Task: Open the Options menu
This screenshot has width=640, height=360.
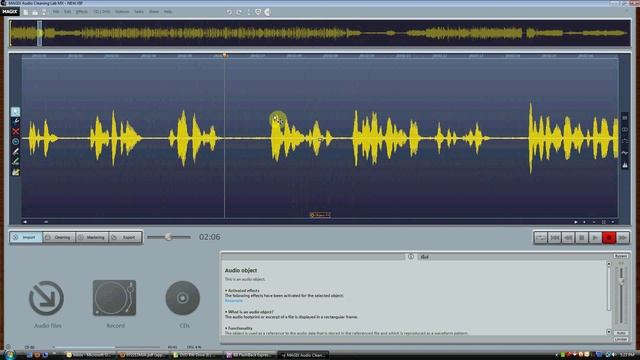Action: point(122,12)
